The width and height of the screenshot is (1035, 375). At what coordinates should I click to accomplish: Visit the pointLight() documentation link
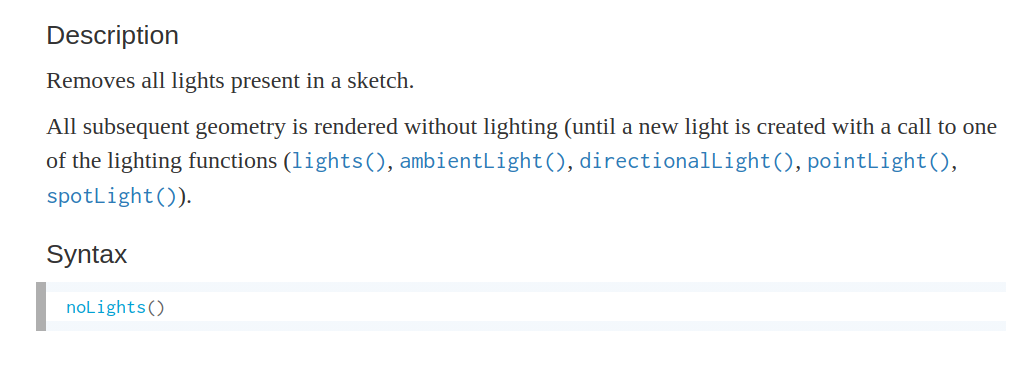click(879, 162)
